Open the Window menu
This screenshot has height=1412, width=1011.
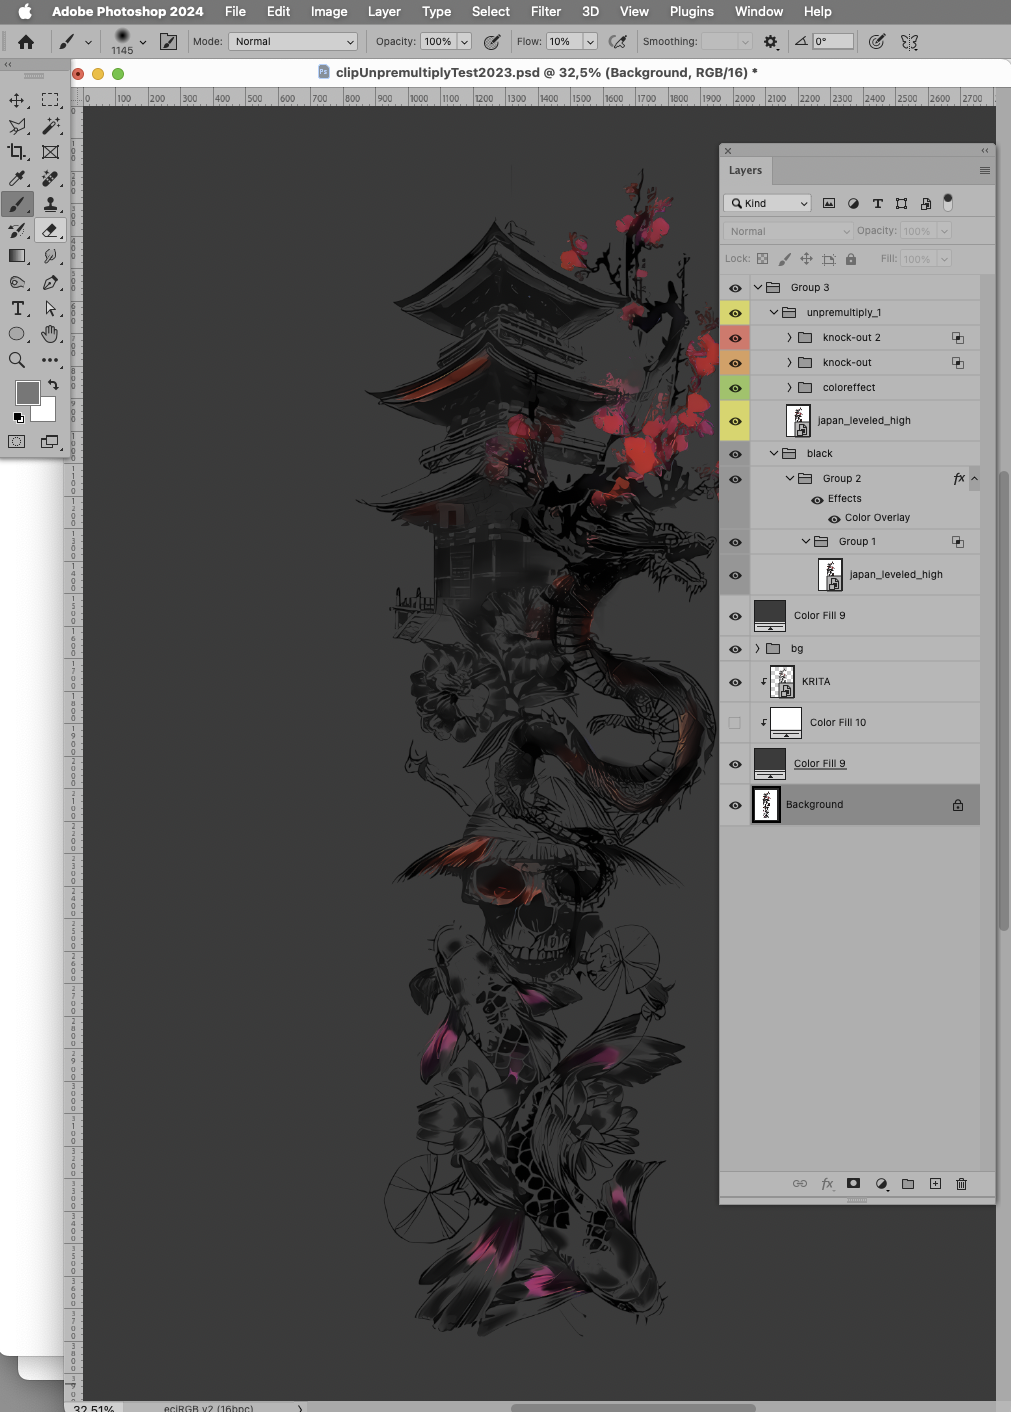coord(758,11)
